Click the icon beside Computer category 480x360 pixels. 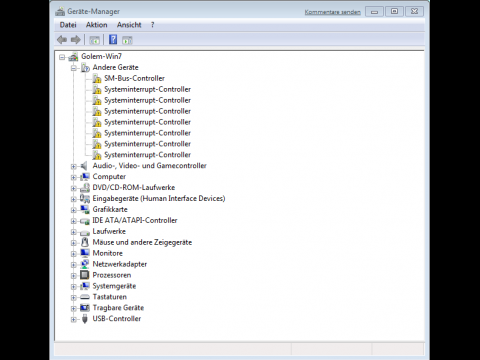click(85, 177)
